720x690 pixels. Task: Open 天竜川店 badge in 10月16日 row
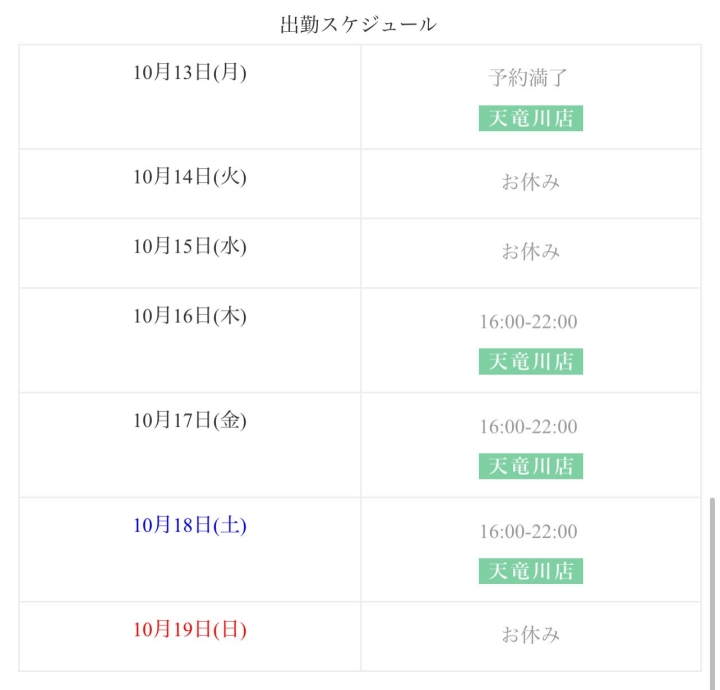530,362
